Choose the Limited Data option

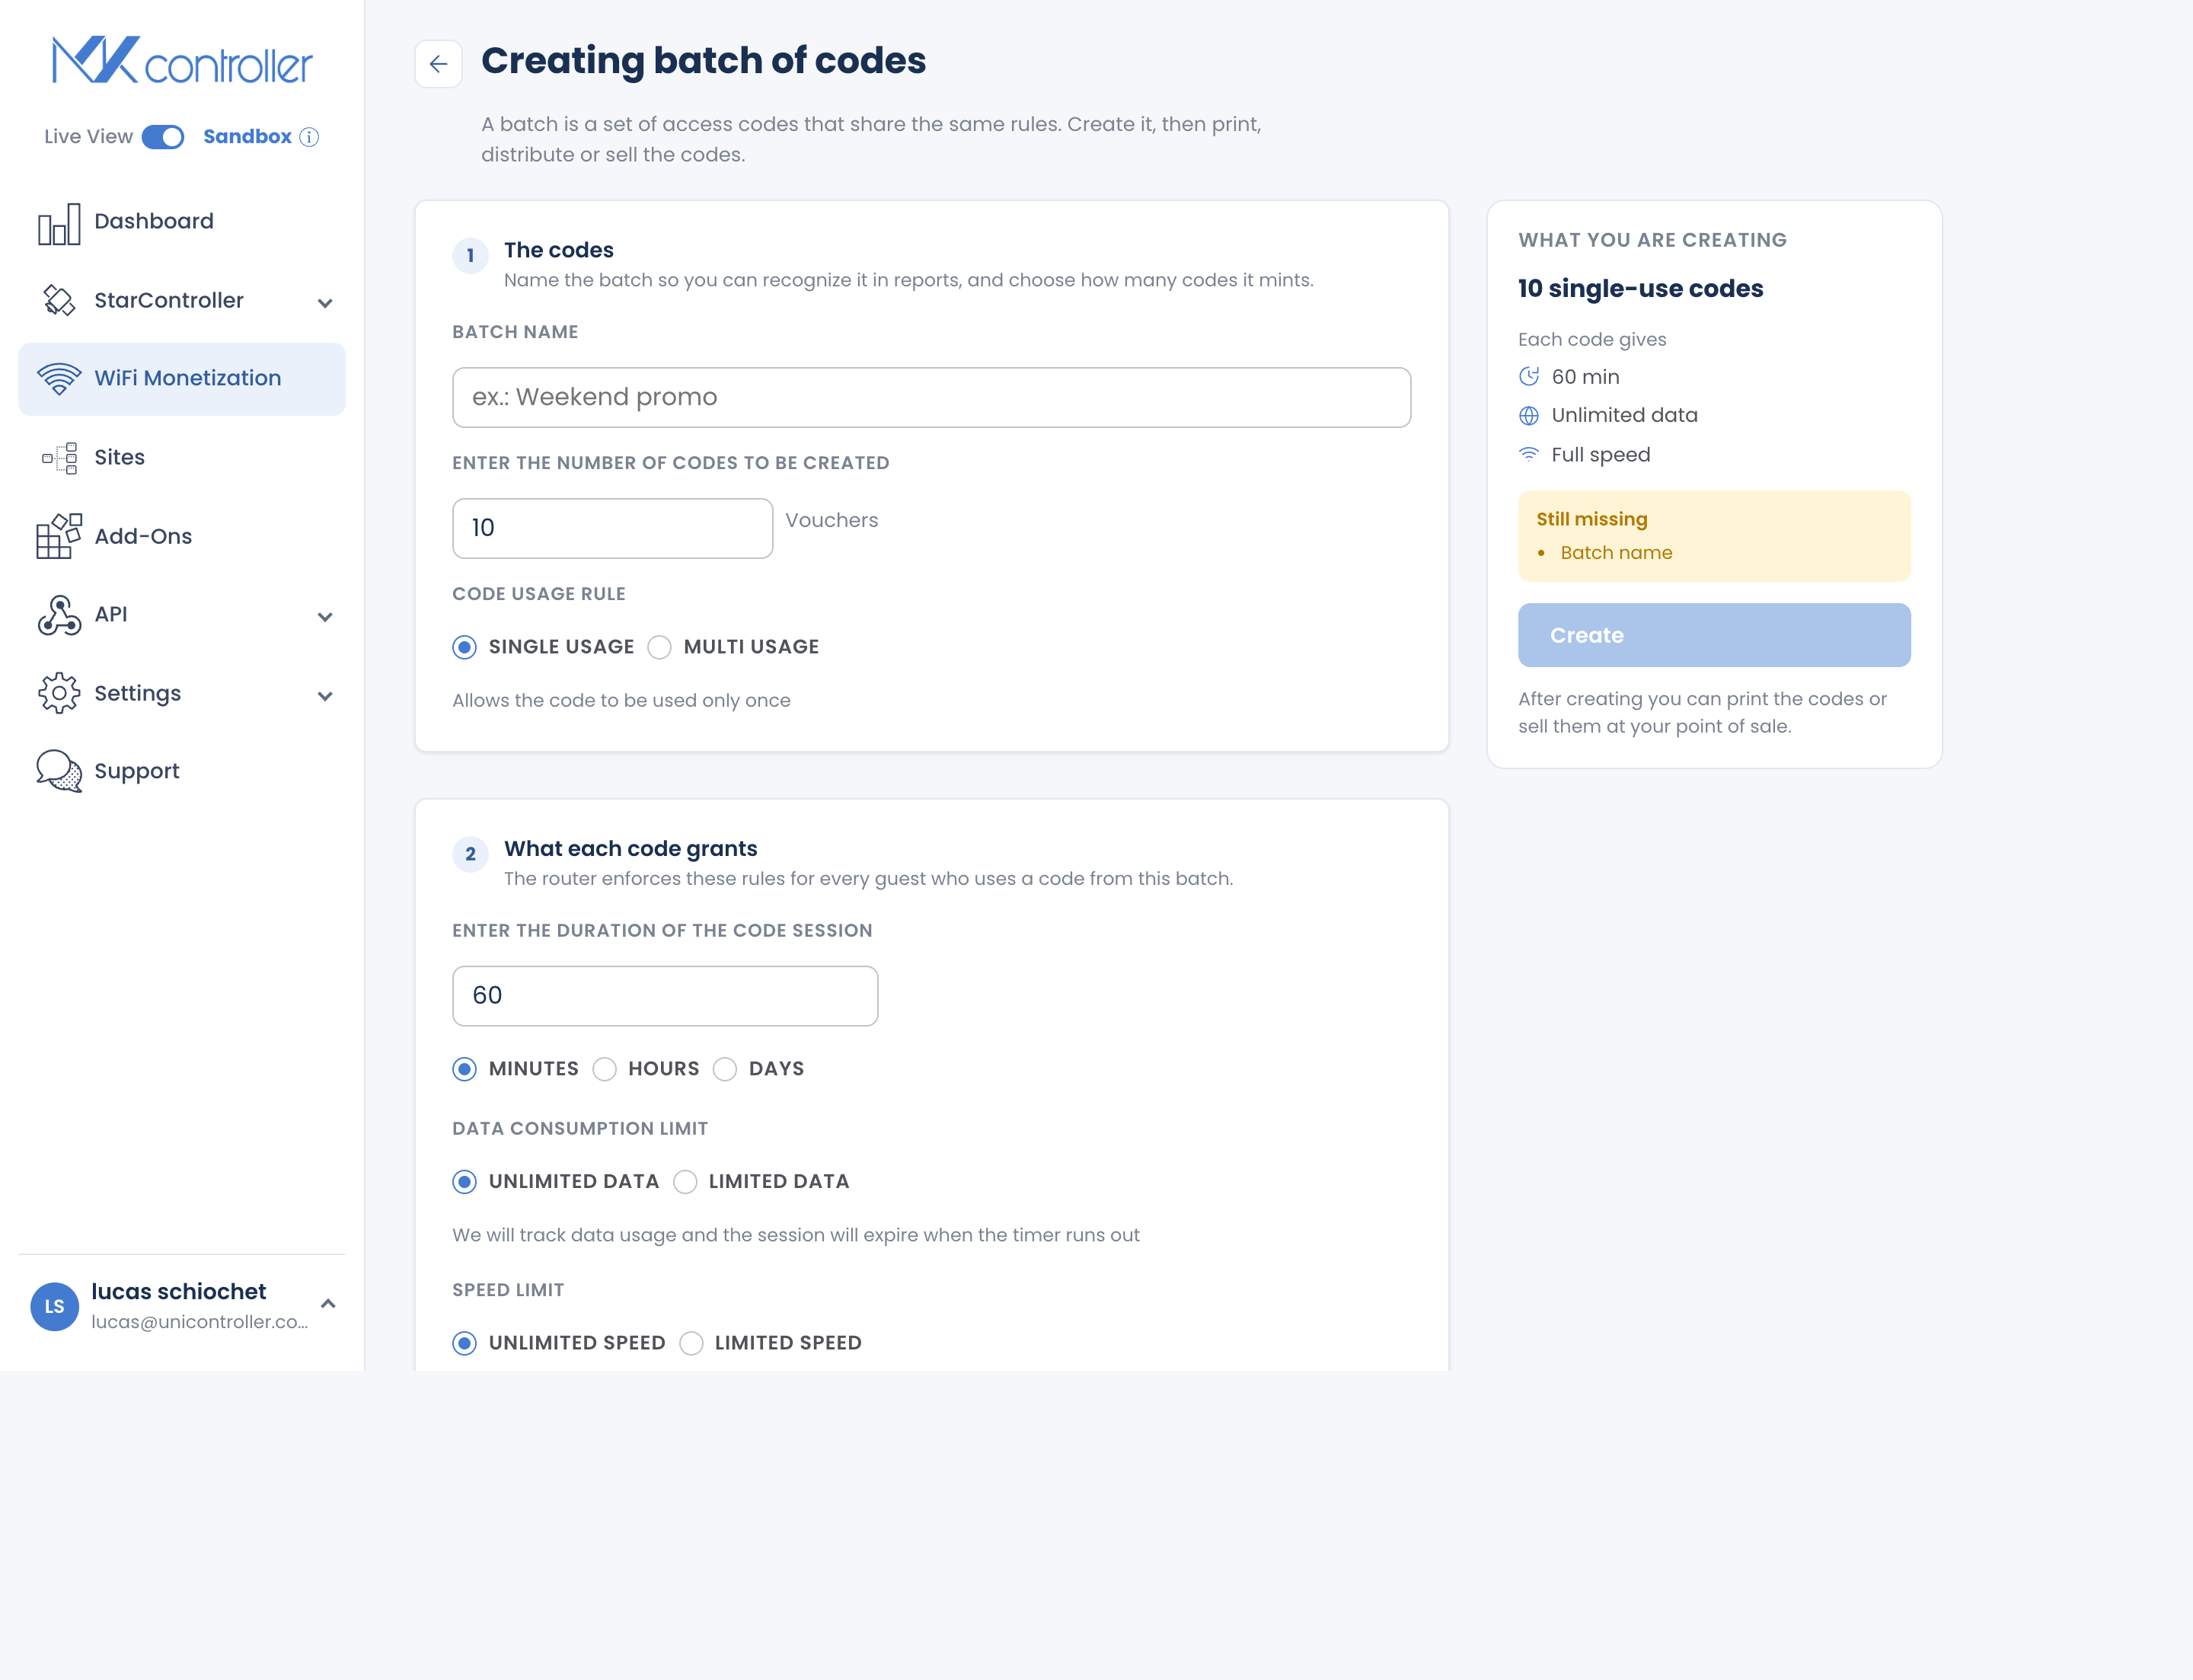685,1182
